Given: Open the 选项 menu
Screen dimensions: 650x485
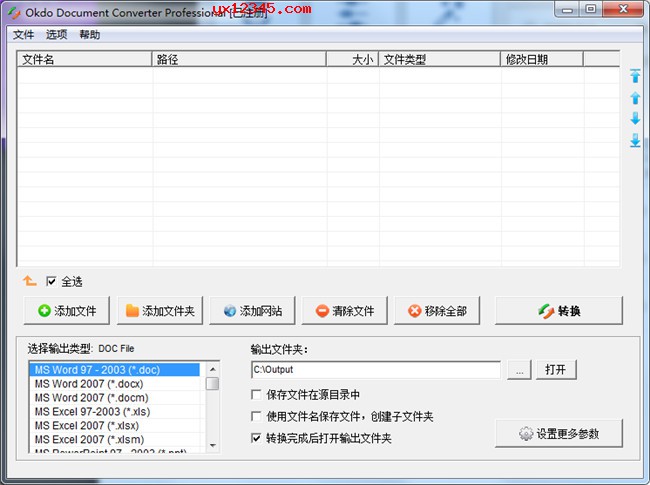Looking at the screenshot, I should click(x=56, y=34).
